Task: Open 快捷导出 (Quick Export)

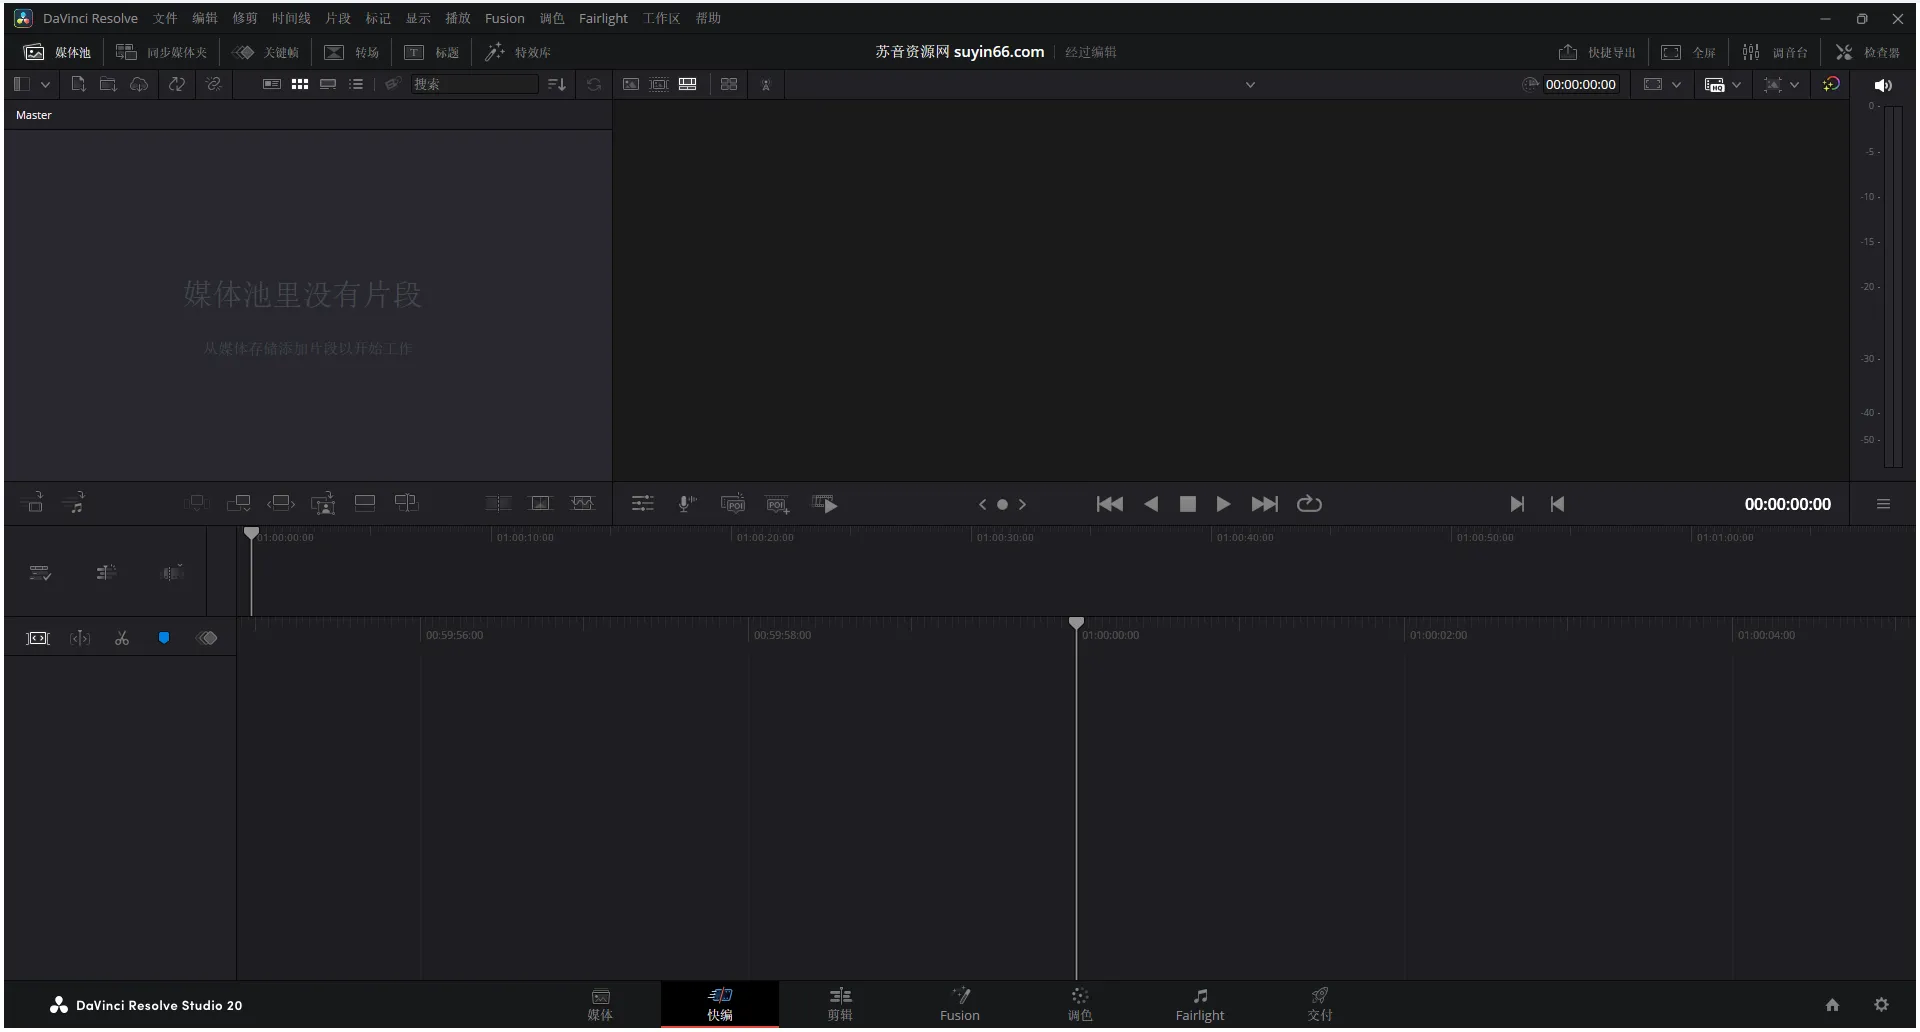Action: [1597, 51]
